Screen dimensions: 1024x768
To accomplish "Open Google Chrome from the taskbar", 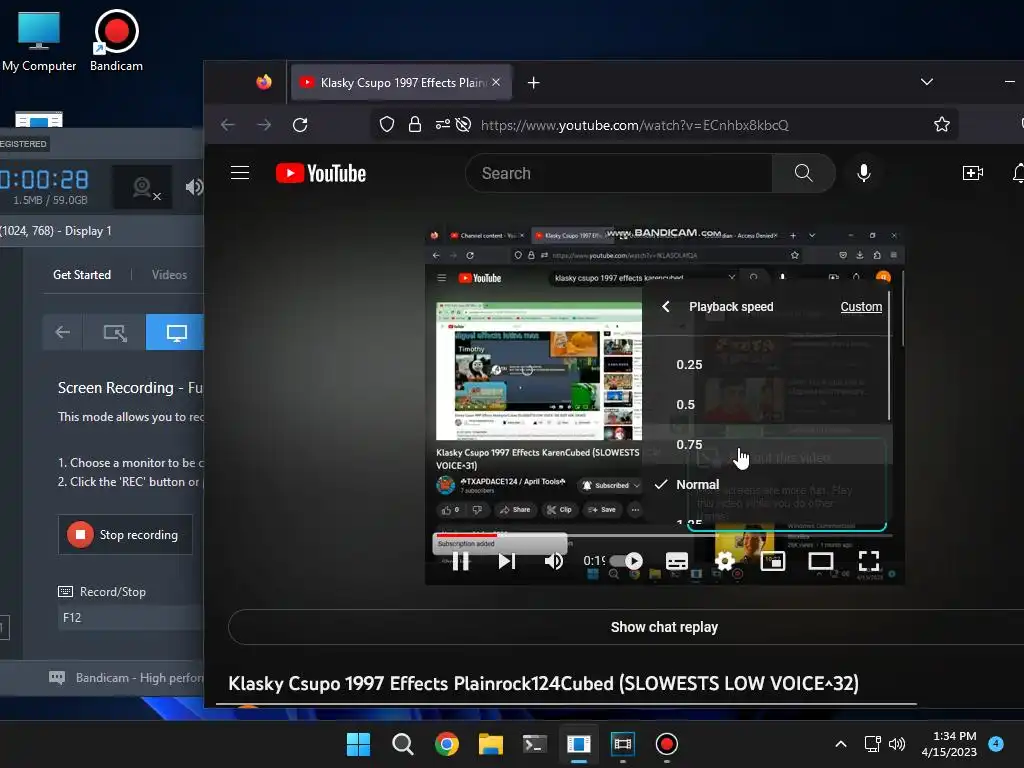I will (x=447, y=744).
